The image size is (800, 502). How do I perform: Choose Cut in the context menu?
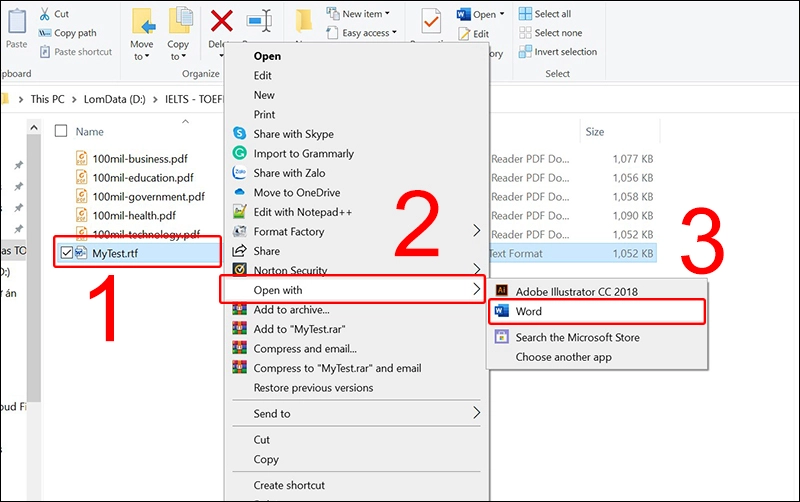pos(262,440)
